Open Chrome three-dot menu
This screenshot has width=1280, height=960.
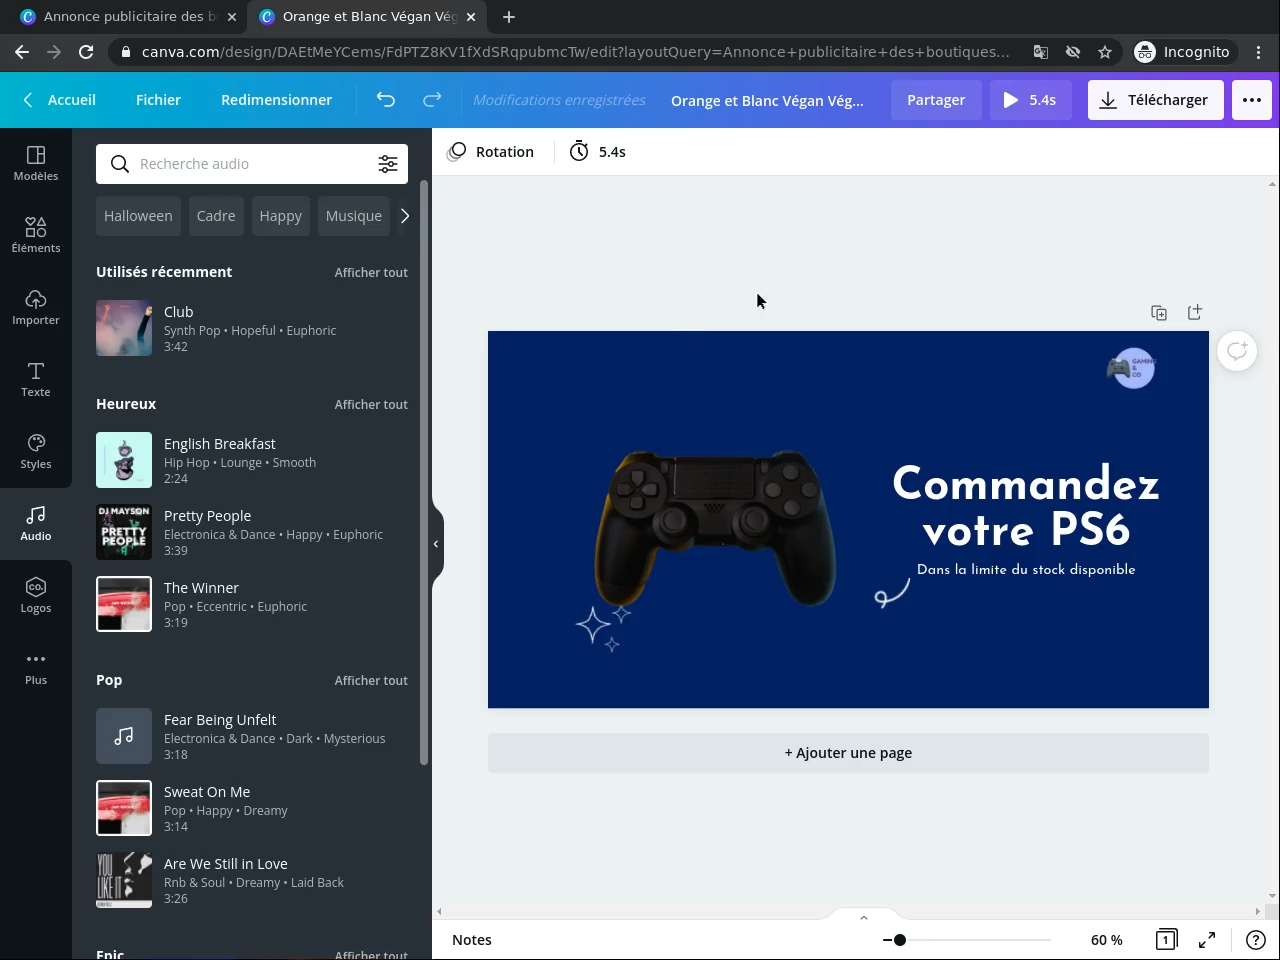(x=1259, y=52)
